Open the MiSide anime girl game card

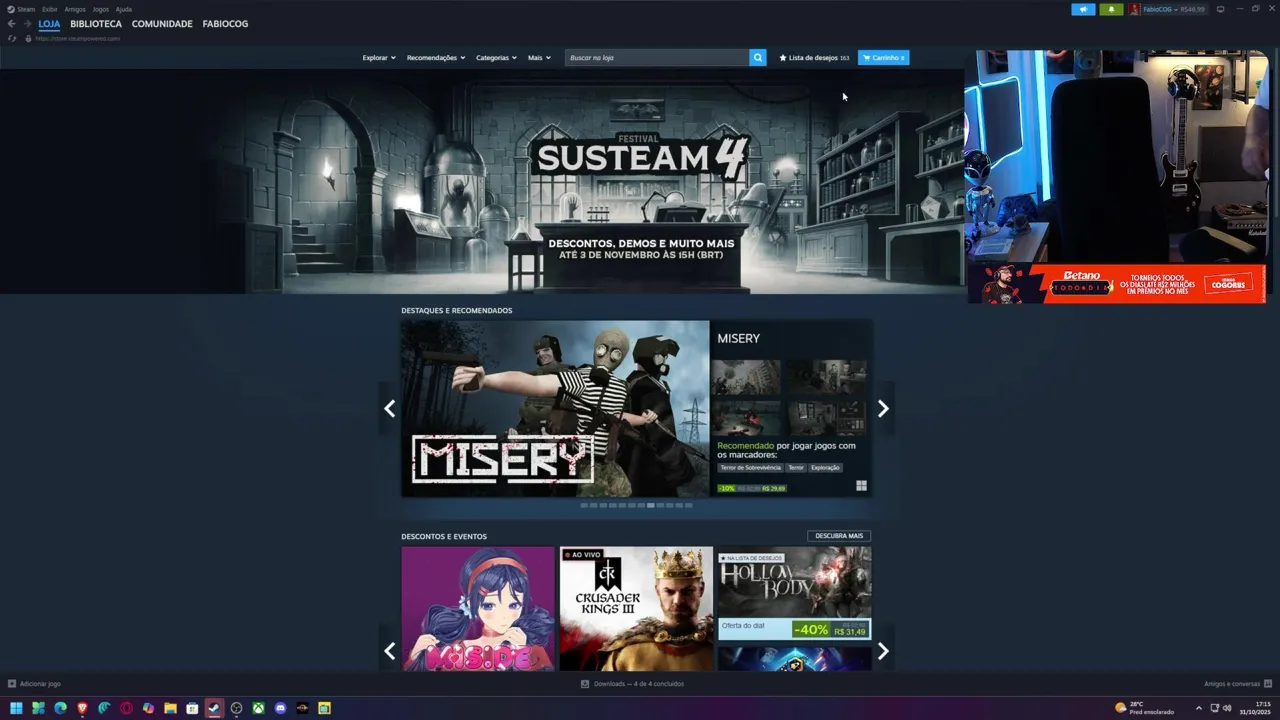pos(478,608)
